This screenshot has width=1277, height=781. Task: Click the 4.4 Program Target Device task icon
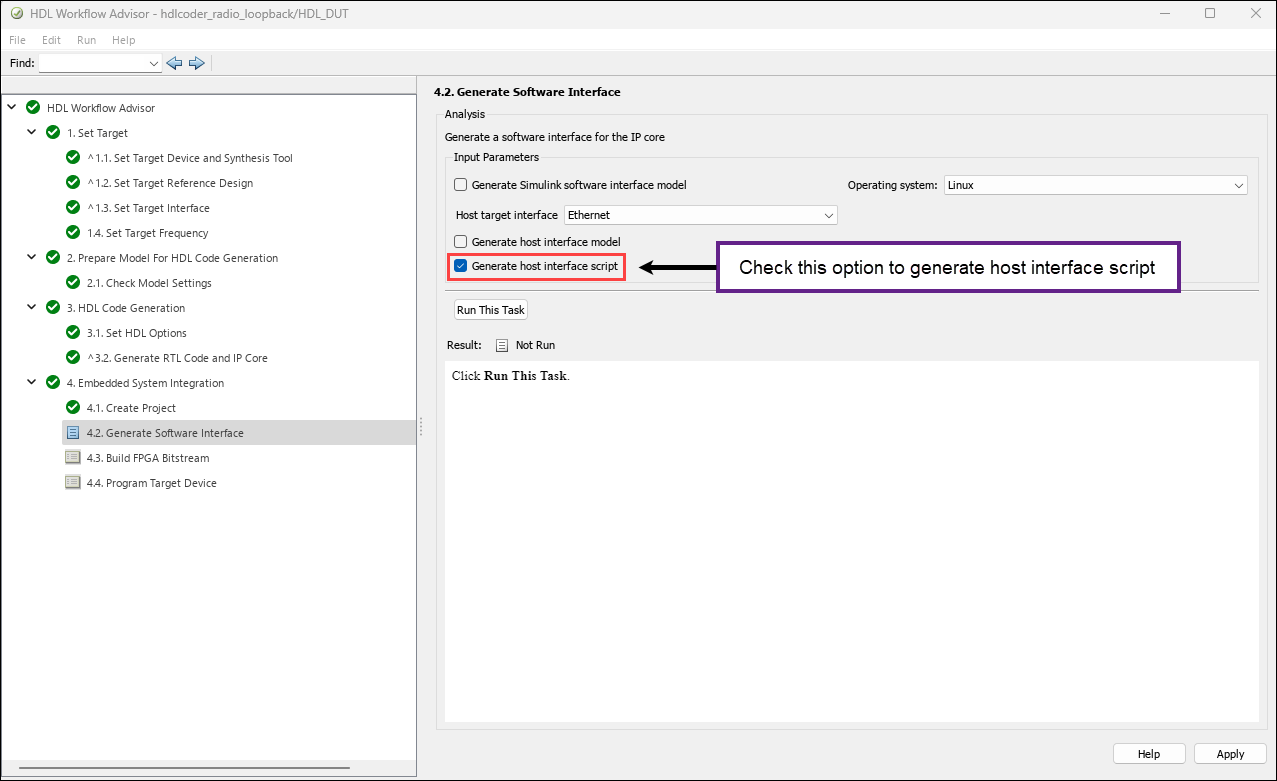(72, 483)
